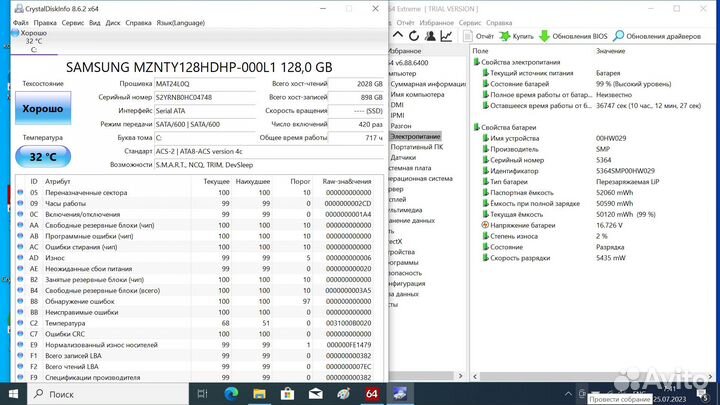This screenshot has width=720, height=405.
Task: Click the Хорошо health status button
Action: click(43, 108)
